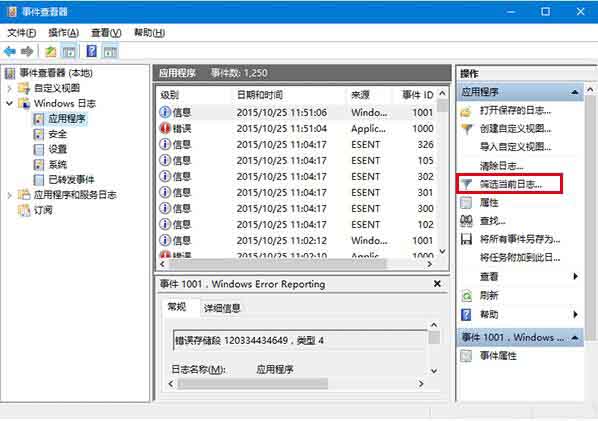Switch to the 常规 tab
The width and height of the screenshot is (598, 421).
(x=177, y=307)
